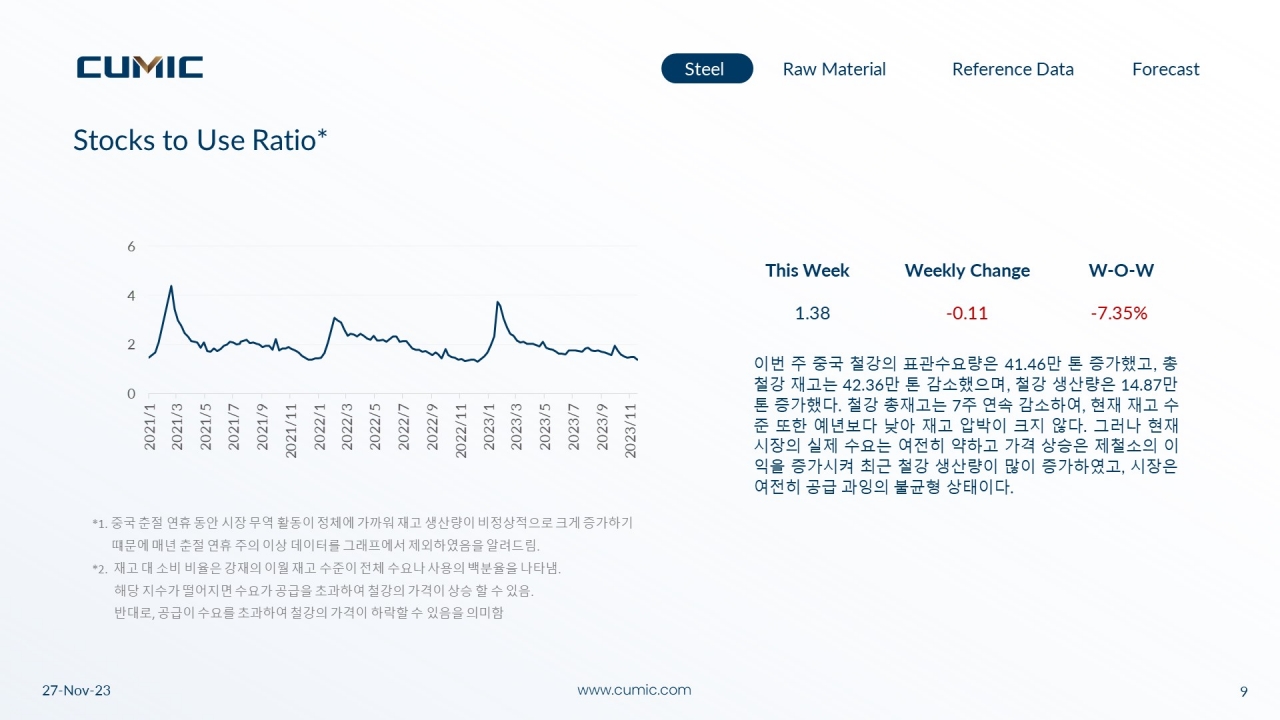This screenshot has height=720, width=1280.
Task: Select the W-O-W column header
Action: (1121, 270)
